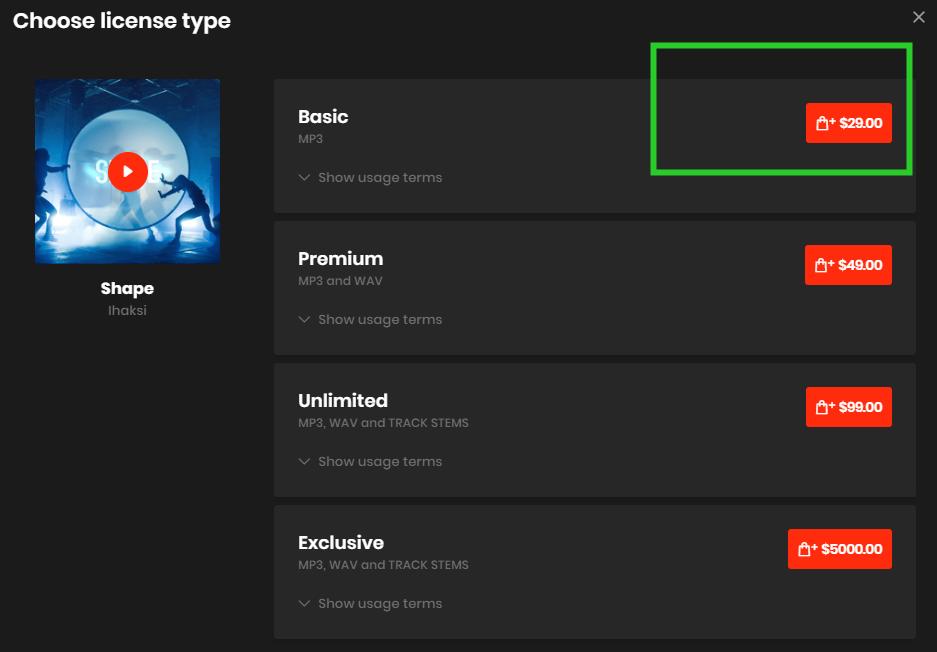Select the Unlimited license heading
Image resolution: width=937 pixels, height=652 pixels.
pos(343,401)
